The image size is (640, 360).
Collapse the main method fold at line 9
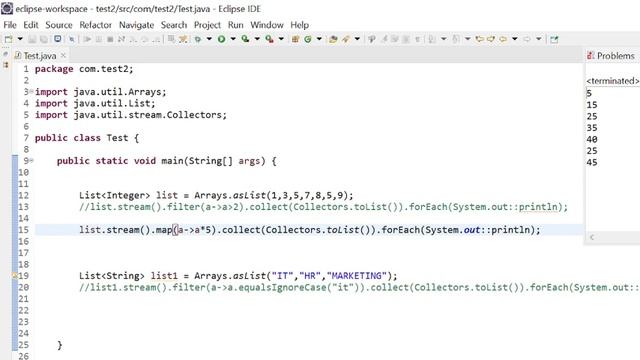(x=31, y=160)
